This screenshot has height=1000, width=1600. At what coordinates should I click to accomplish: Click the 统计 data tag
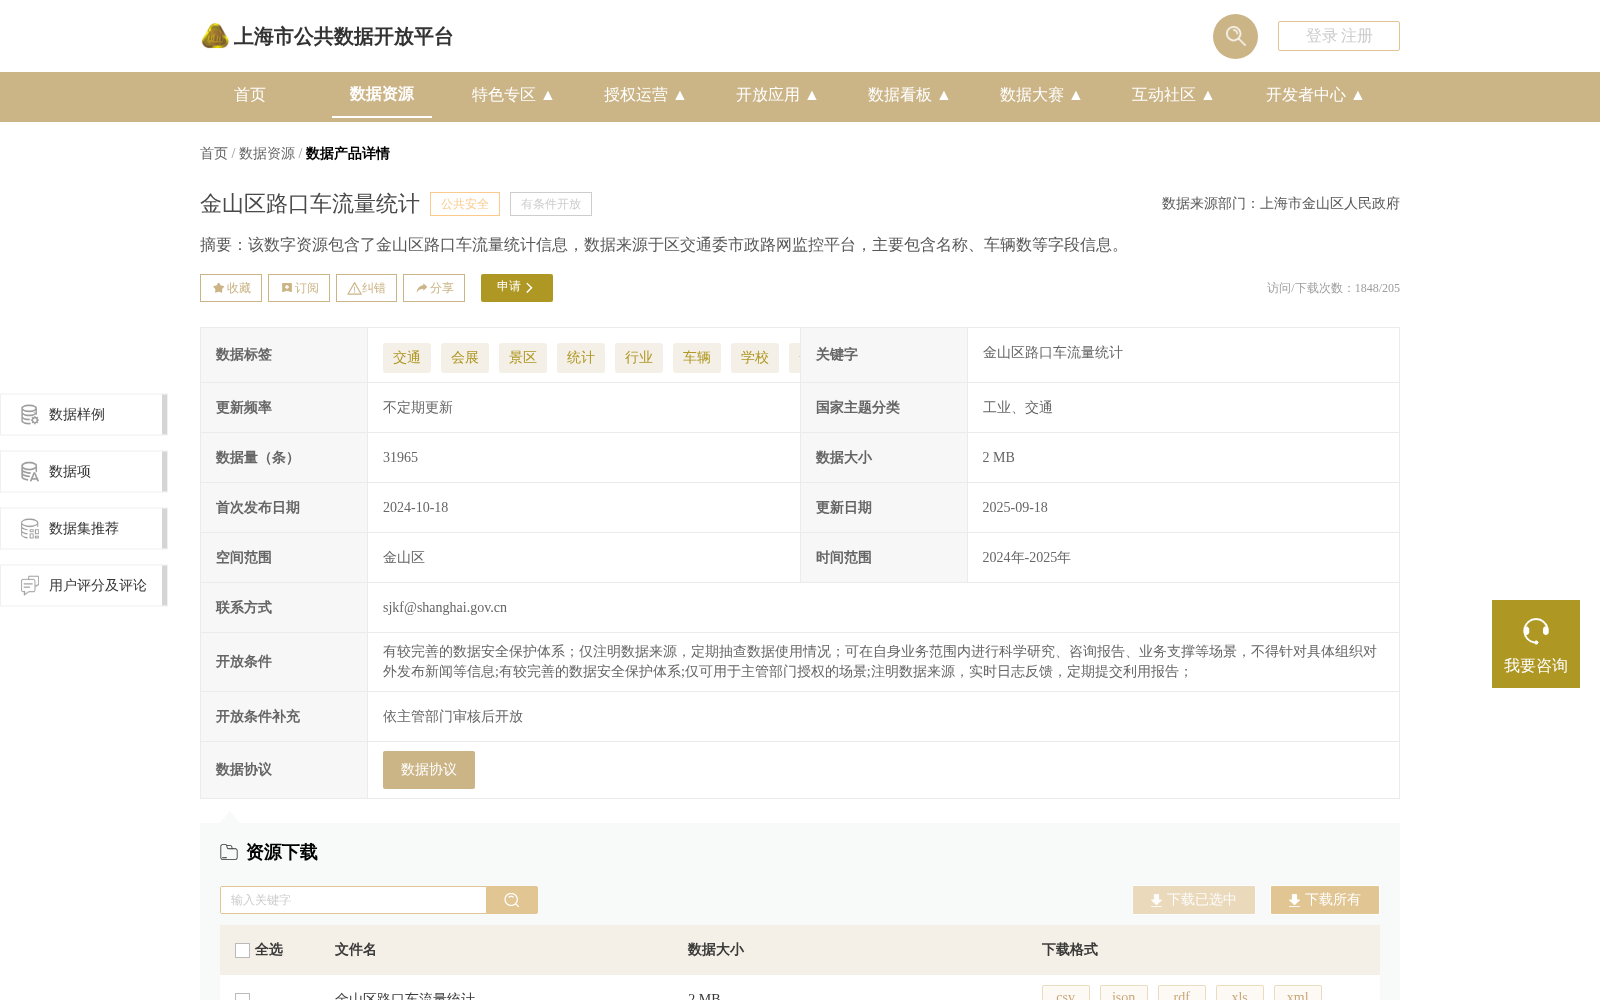point(581,358)
